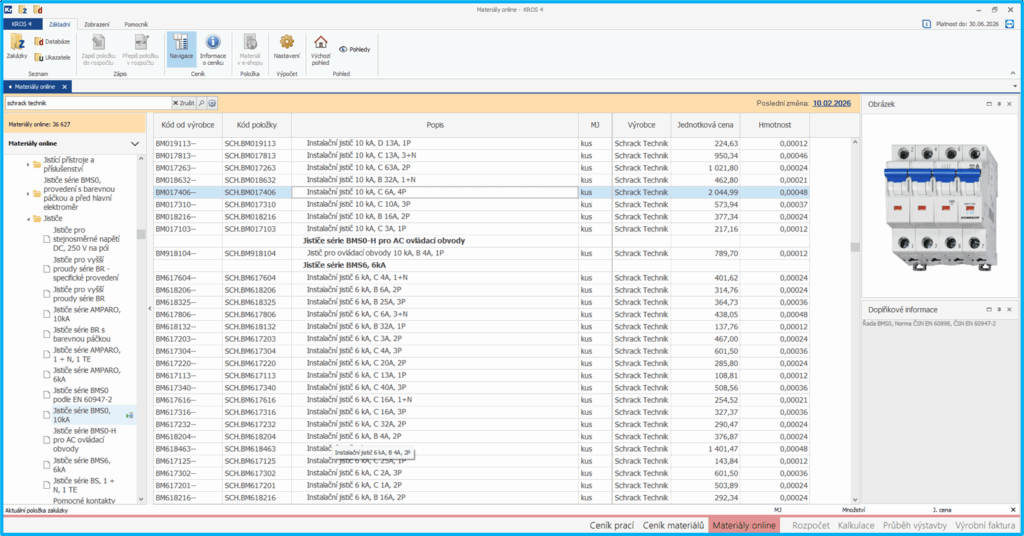Click the 10.02.2026 last change link
This screenshot has width=1024, height=536.
coord(832,102)
